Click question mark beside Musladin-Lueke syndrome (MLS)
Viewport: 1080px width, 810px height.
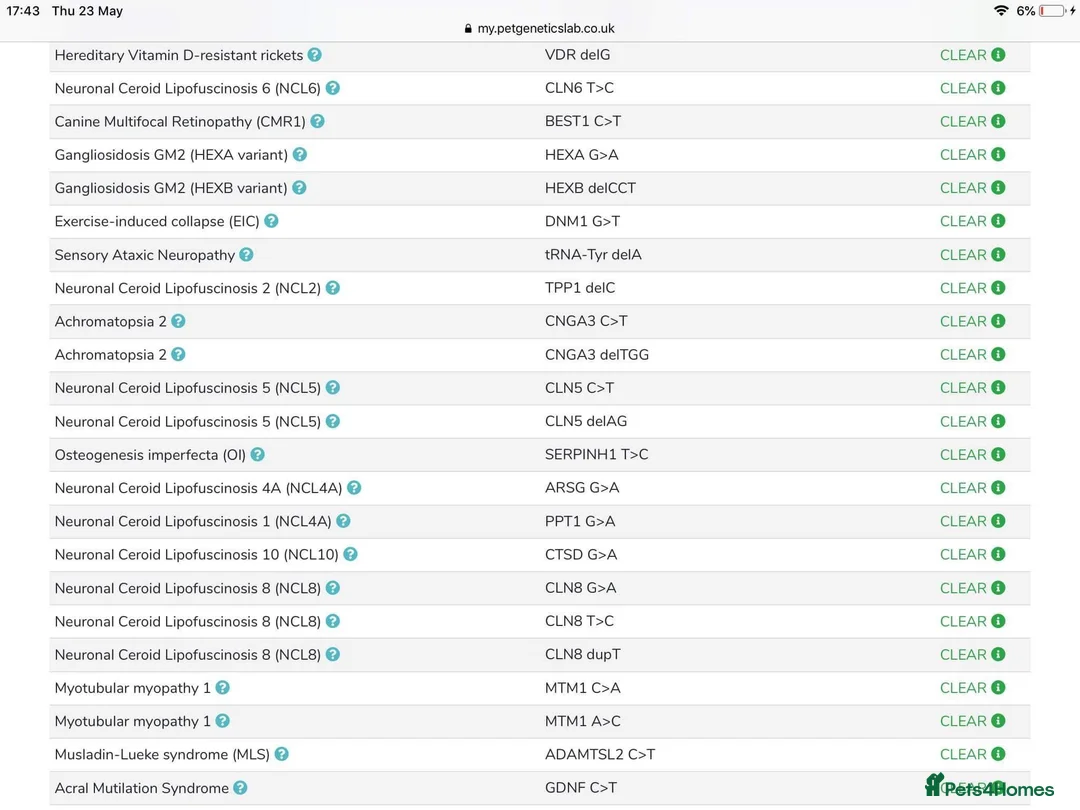(x=282, y=754)
